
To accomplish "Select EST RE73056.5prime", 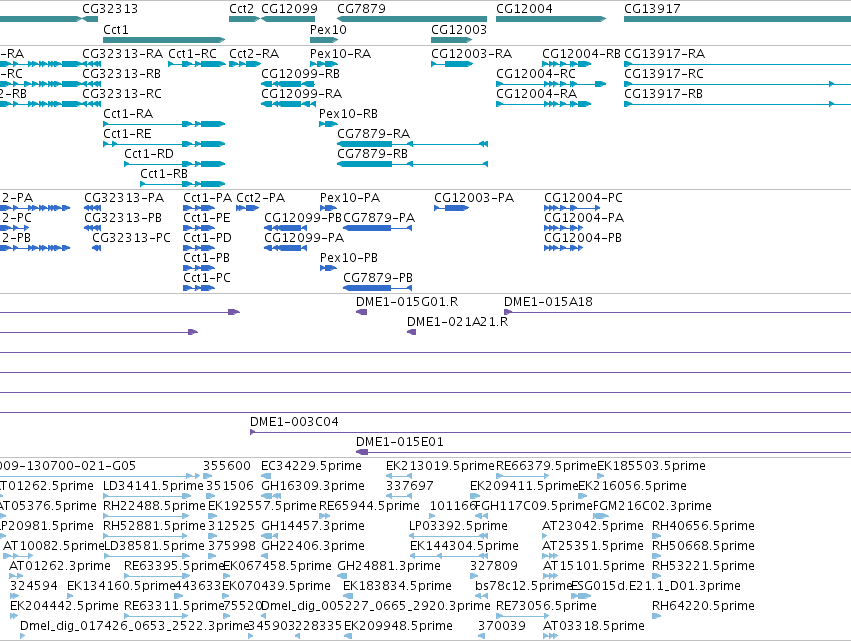I will click(523, 616).
